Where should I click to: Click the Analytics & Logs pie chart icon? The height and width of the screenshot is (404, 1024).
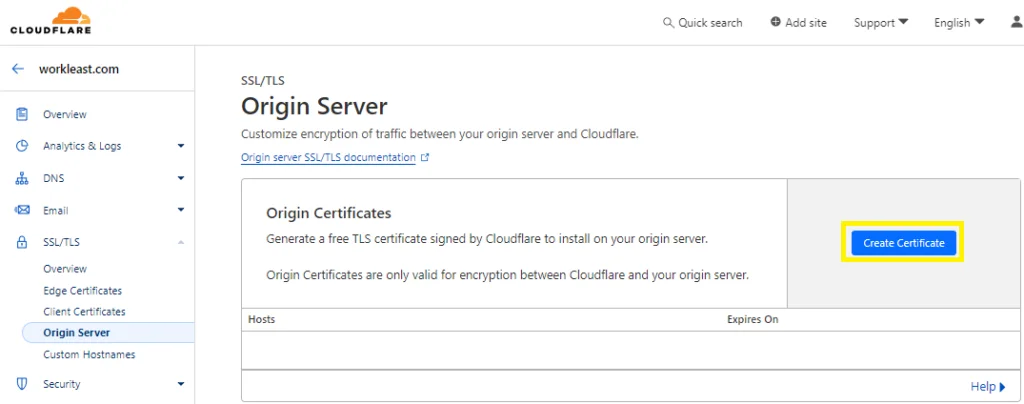point(22,146)
